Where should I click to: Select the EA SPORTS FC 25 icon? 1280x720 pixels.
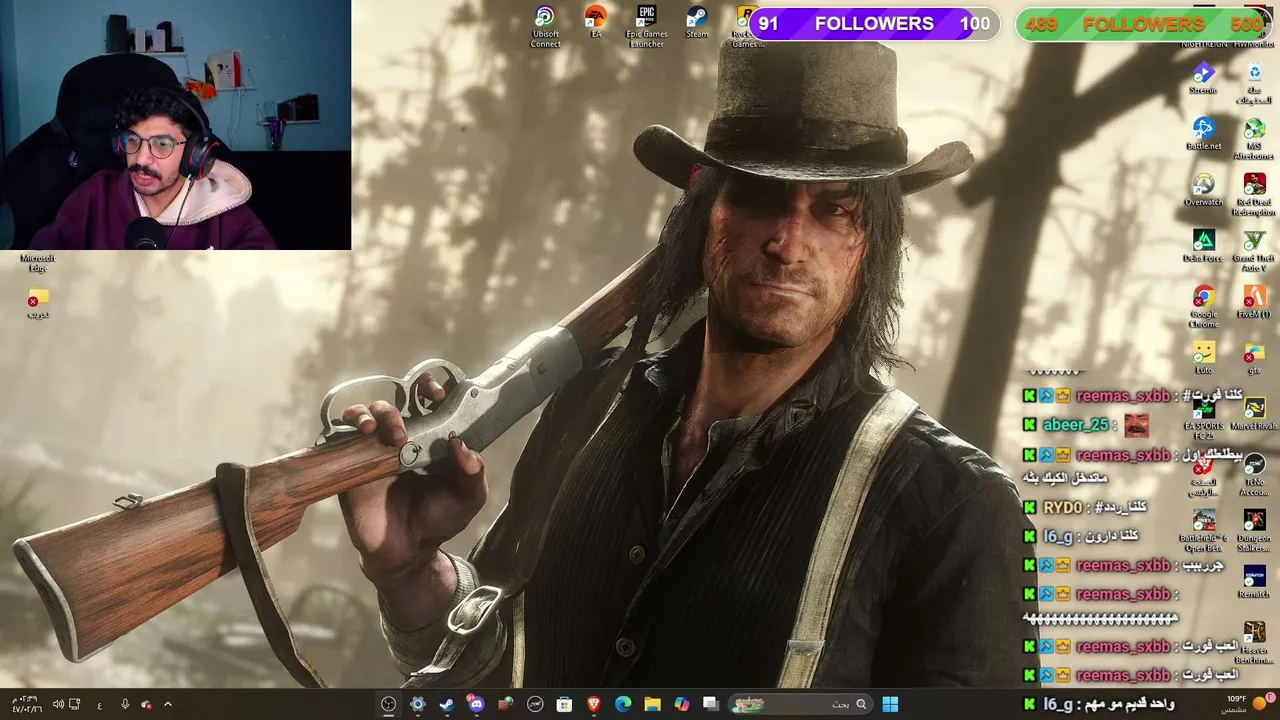click(1203, 418)
